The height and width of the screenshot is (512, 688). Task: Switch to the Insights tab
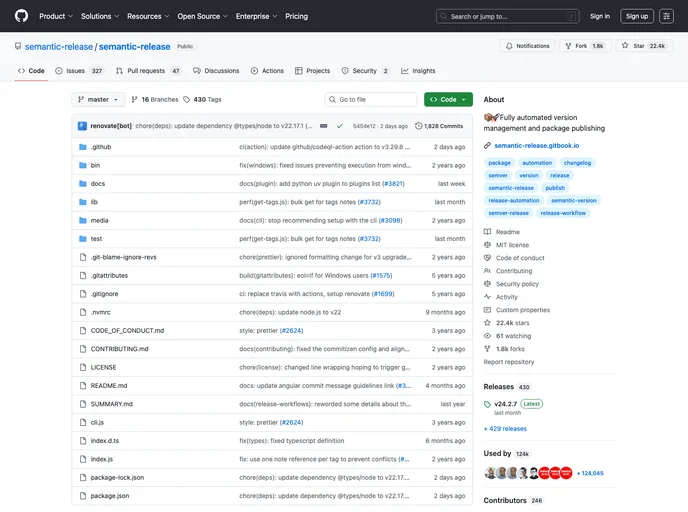point(418,71)
